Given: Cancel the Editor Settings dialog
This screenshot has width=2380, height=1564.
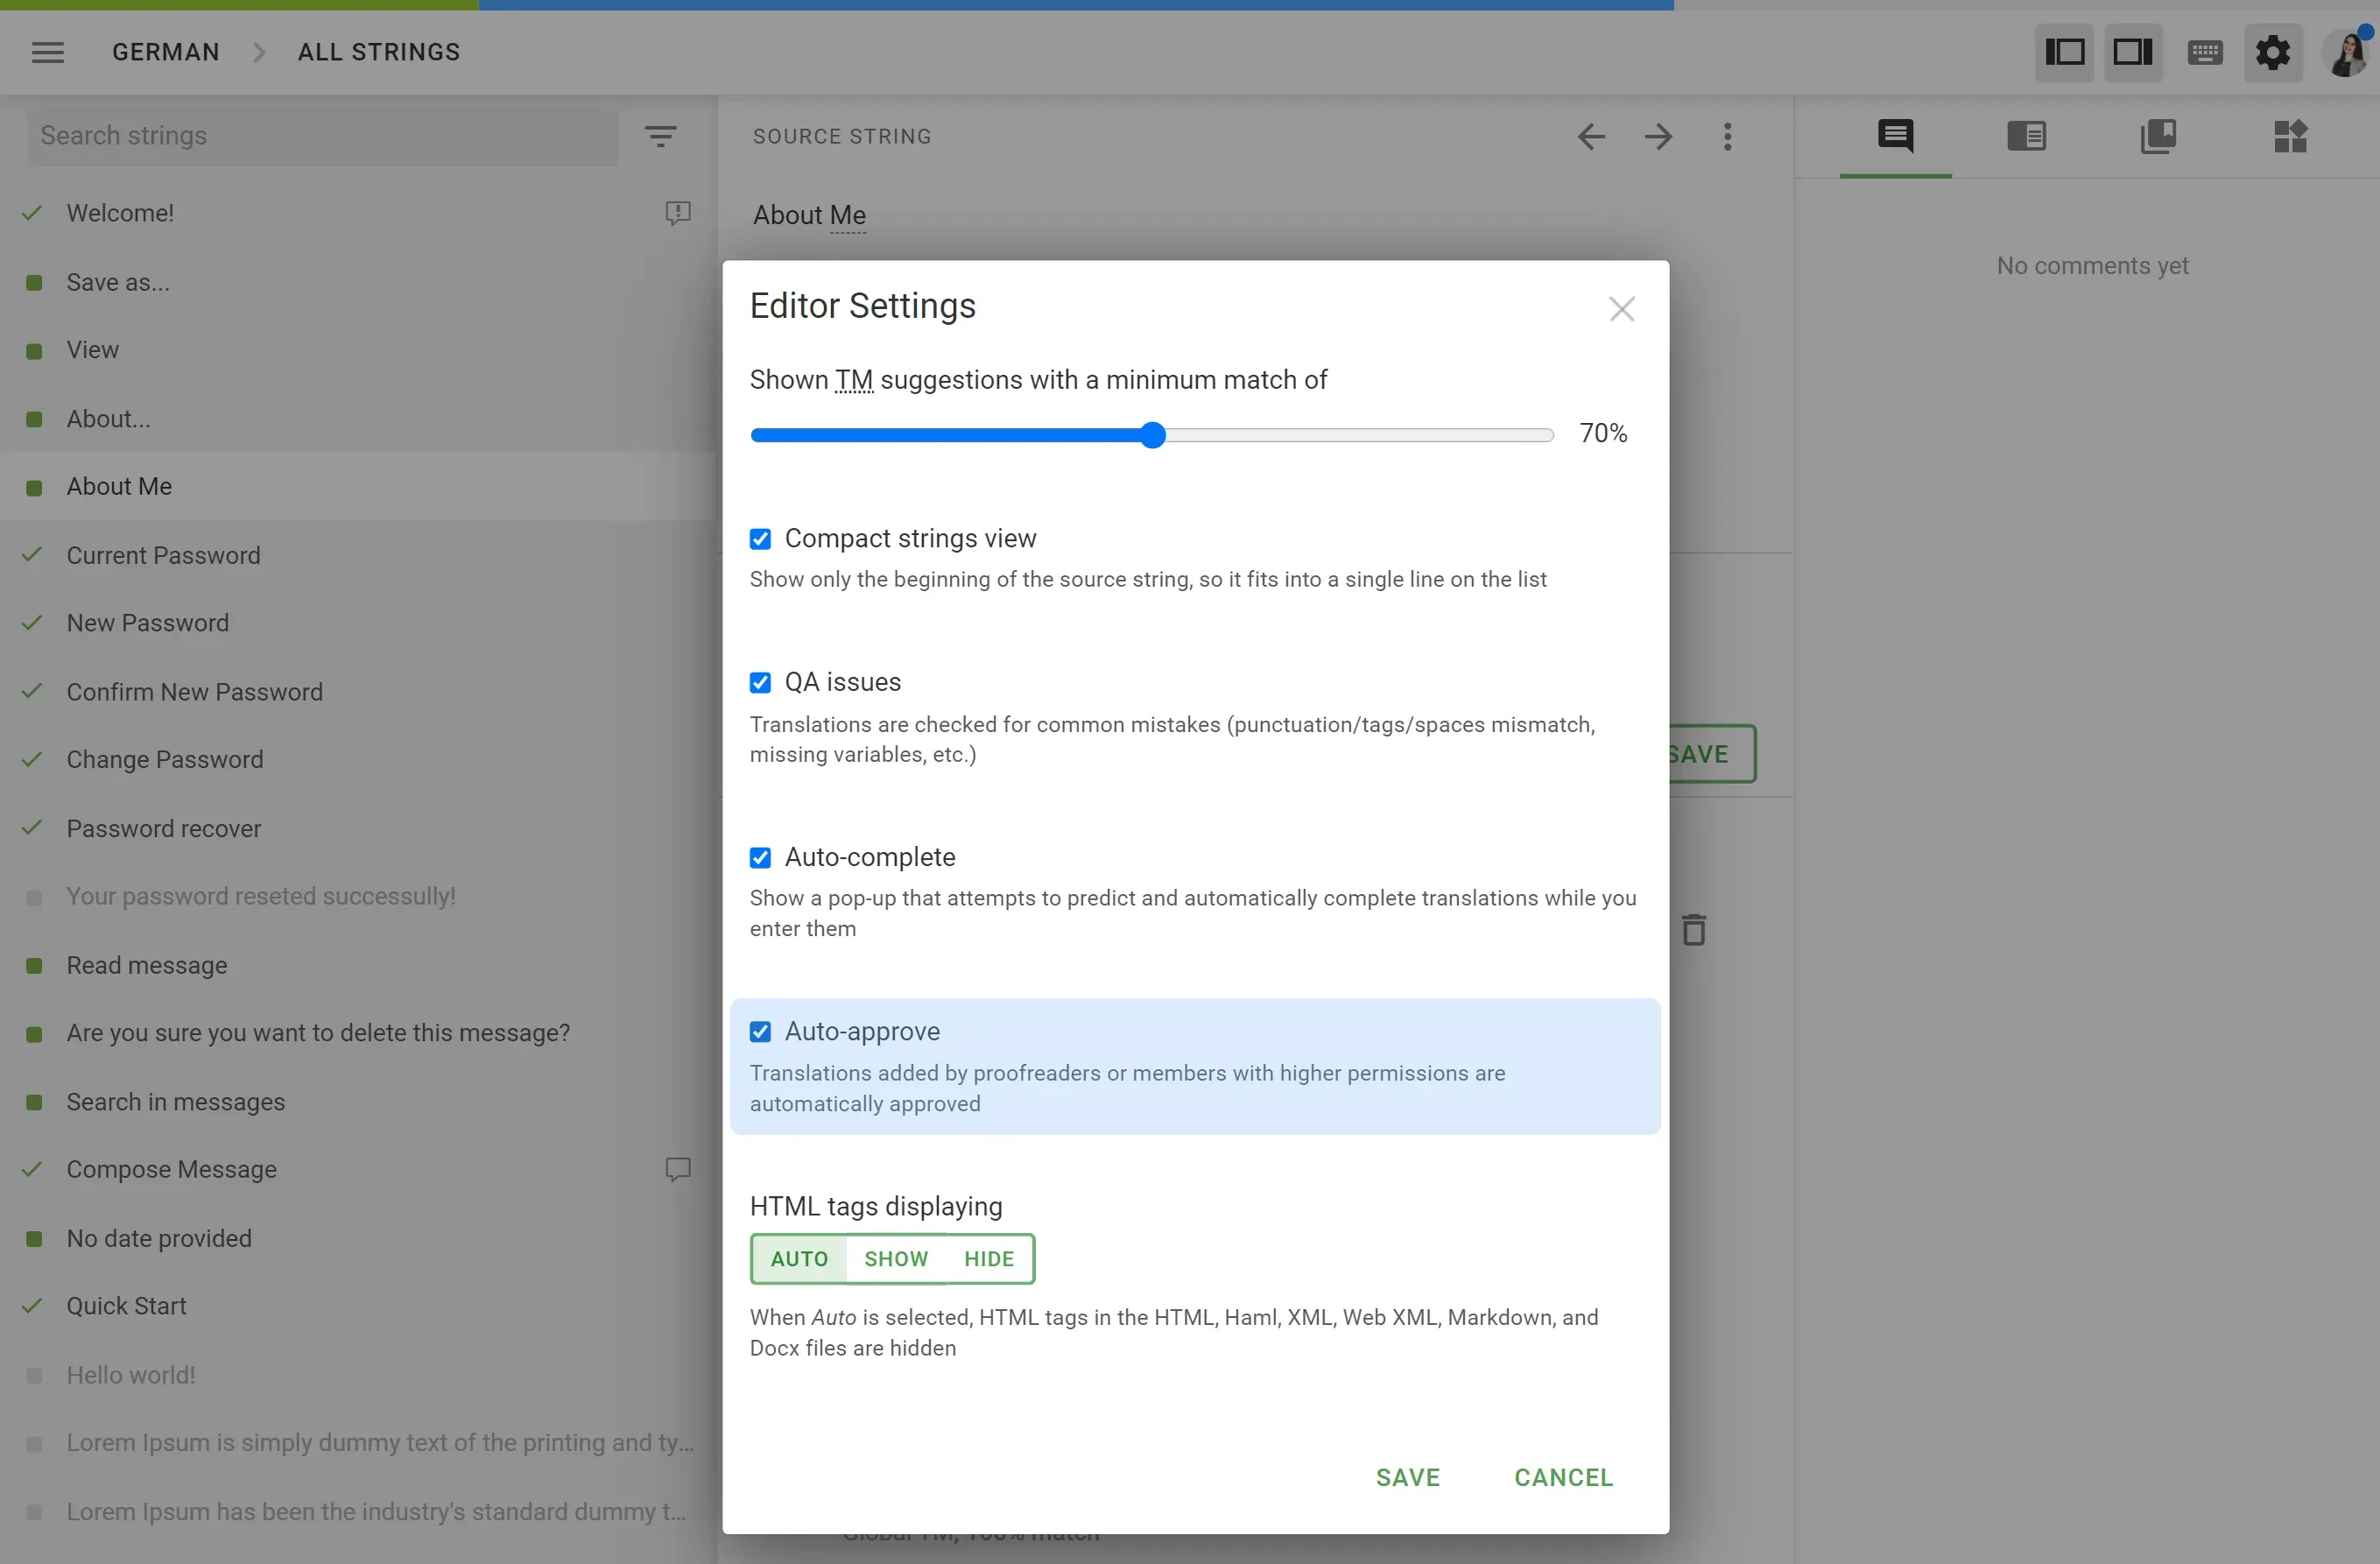Looking at the screenshot, I should tap(1563, 1476).
